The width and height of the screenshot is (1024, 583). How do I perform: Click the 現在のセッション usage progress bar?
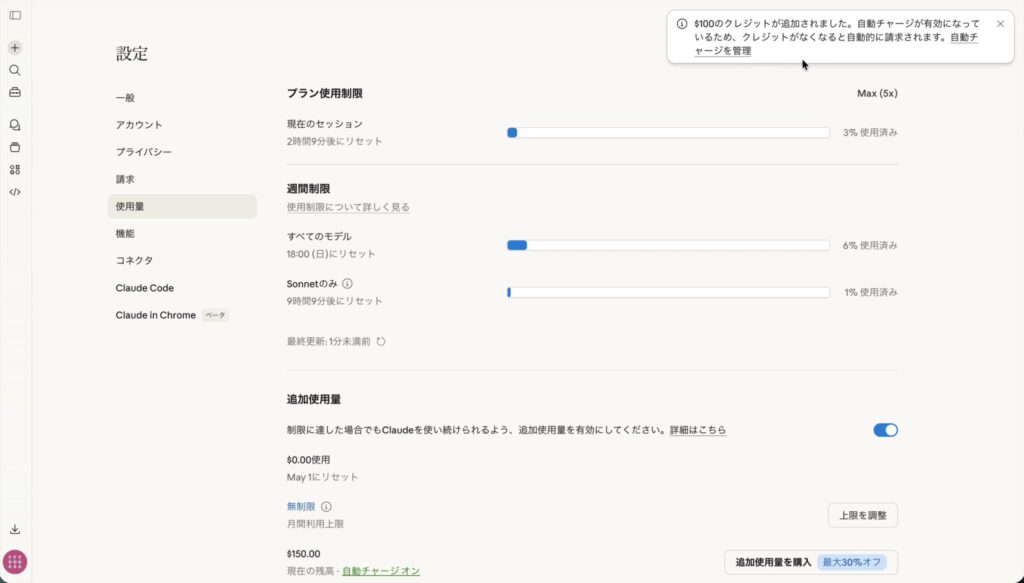(668, 132)
